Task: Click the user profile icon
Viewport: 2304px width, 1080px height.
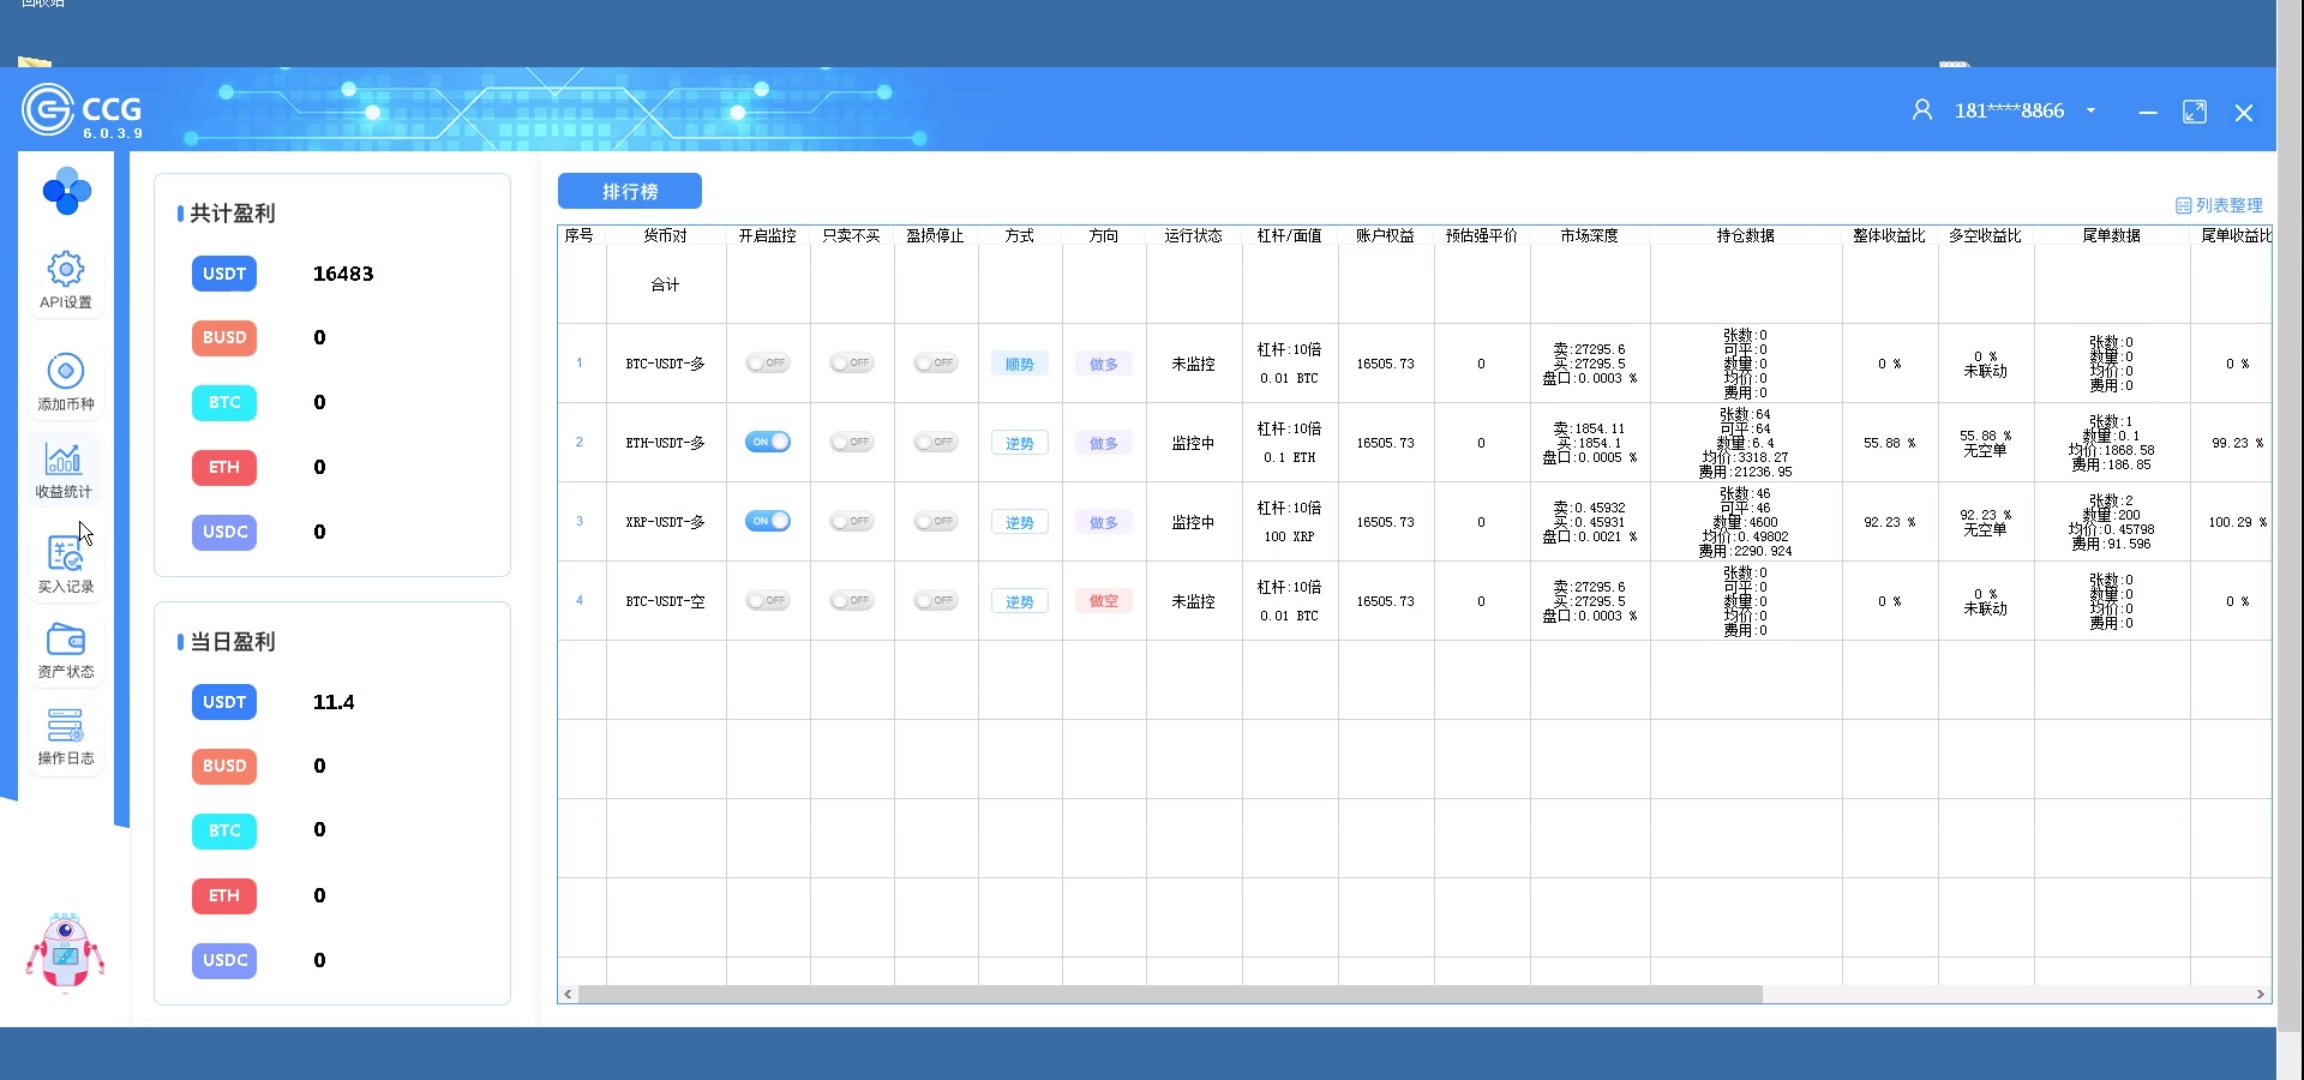Action: pos(1921,110)
